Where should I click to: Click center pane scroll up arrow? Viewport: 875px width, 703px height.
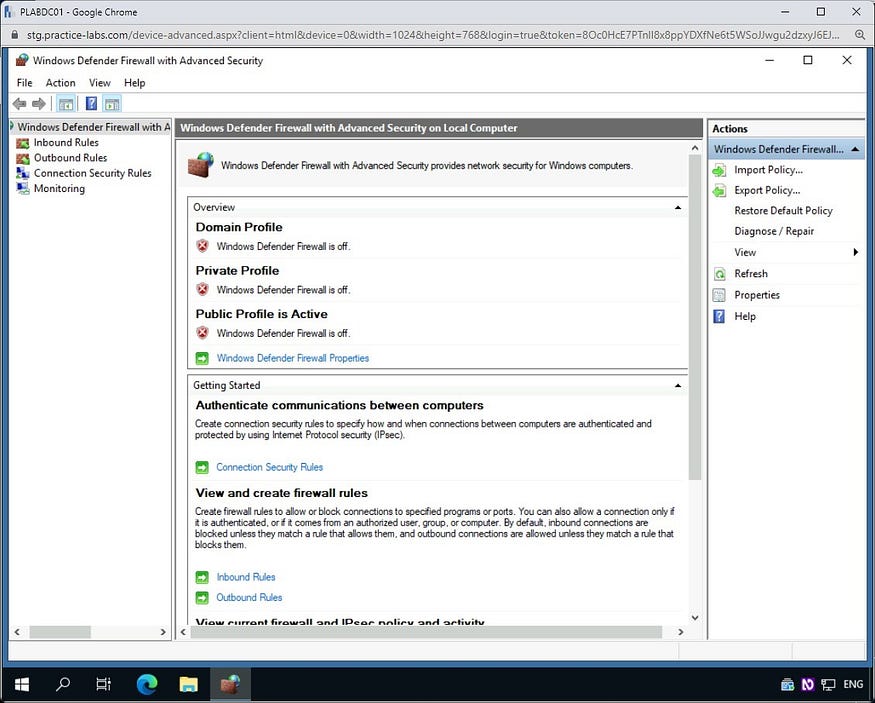point(695,148)
